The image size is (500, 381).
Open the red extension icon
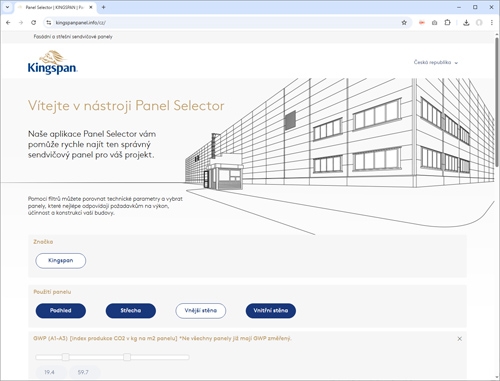tap(422, 23)
